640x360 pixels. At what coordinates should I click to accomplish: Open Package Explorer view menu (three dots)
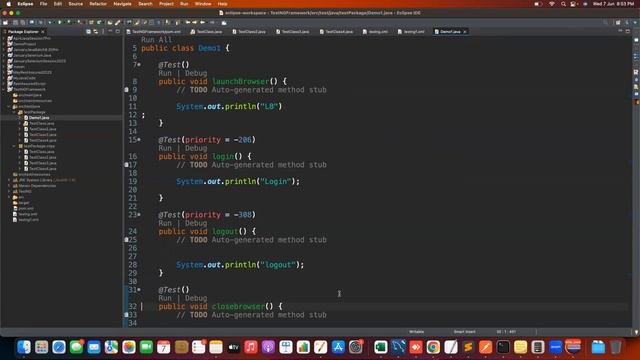click(103, 31)
